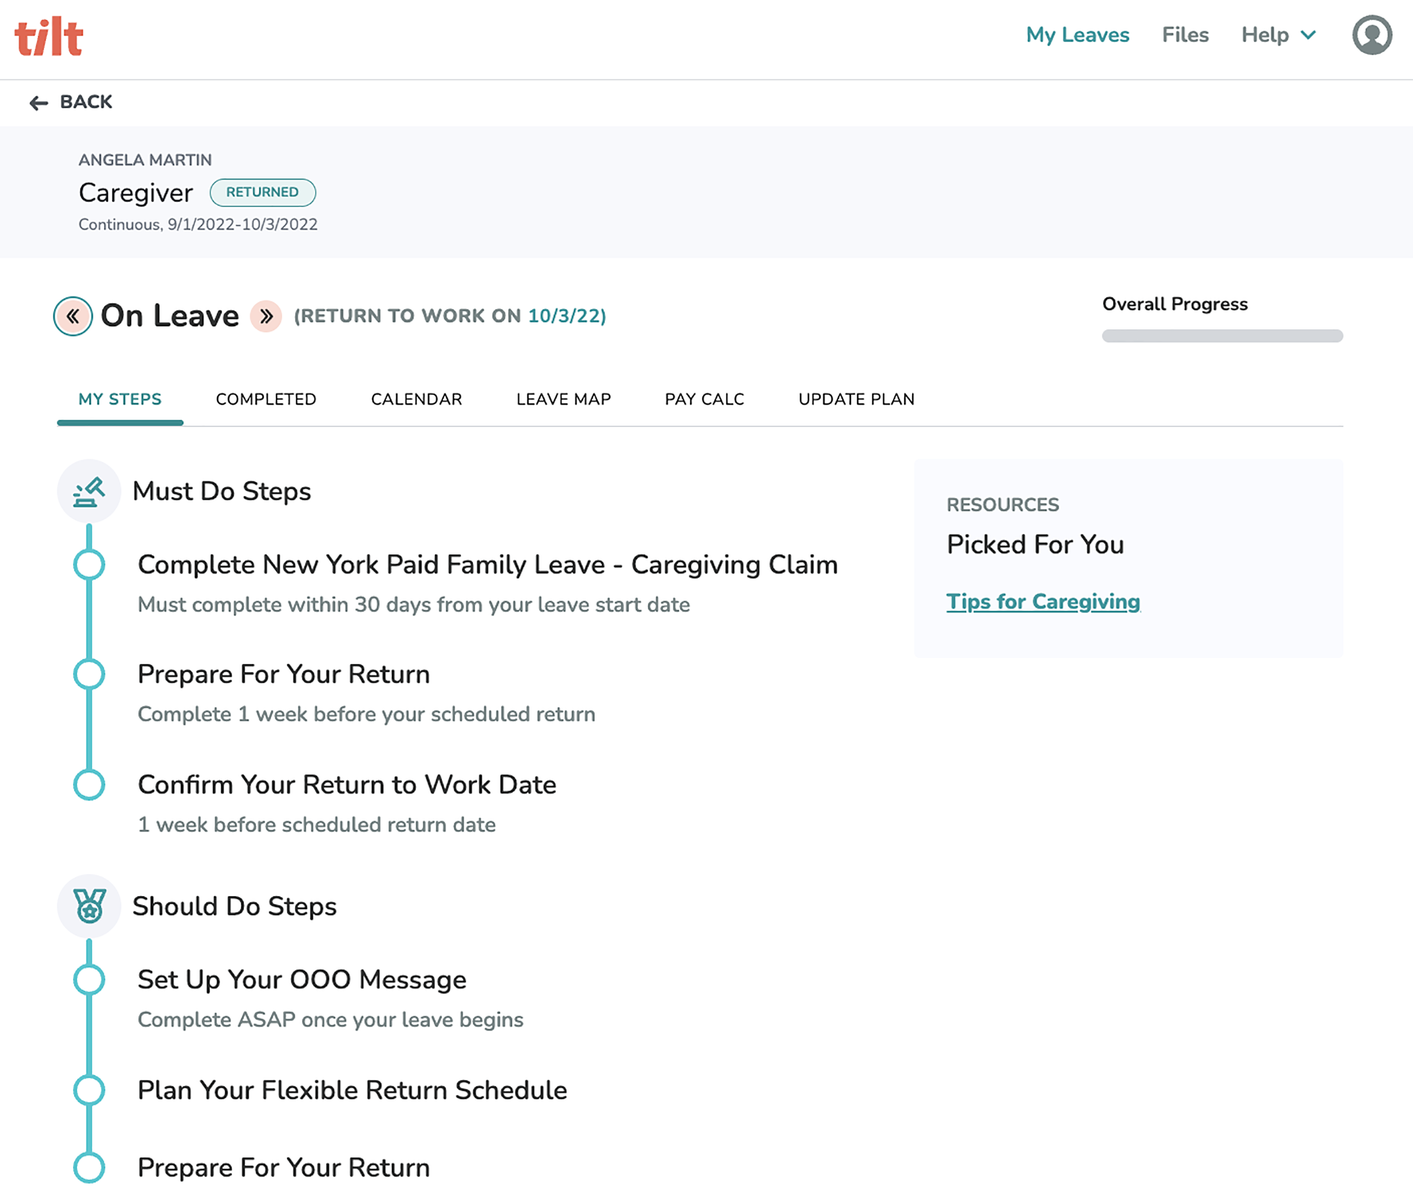This screenshot has height=1200, width=1413.
Task: Switch to the COMPLETED tab
Action: pos(265,399)
